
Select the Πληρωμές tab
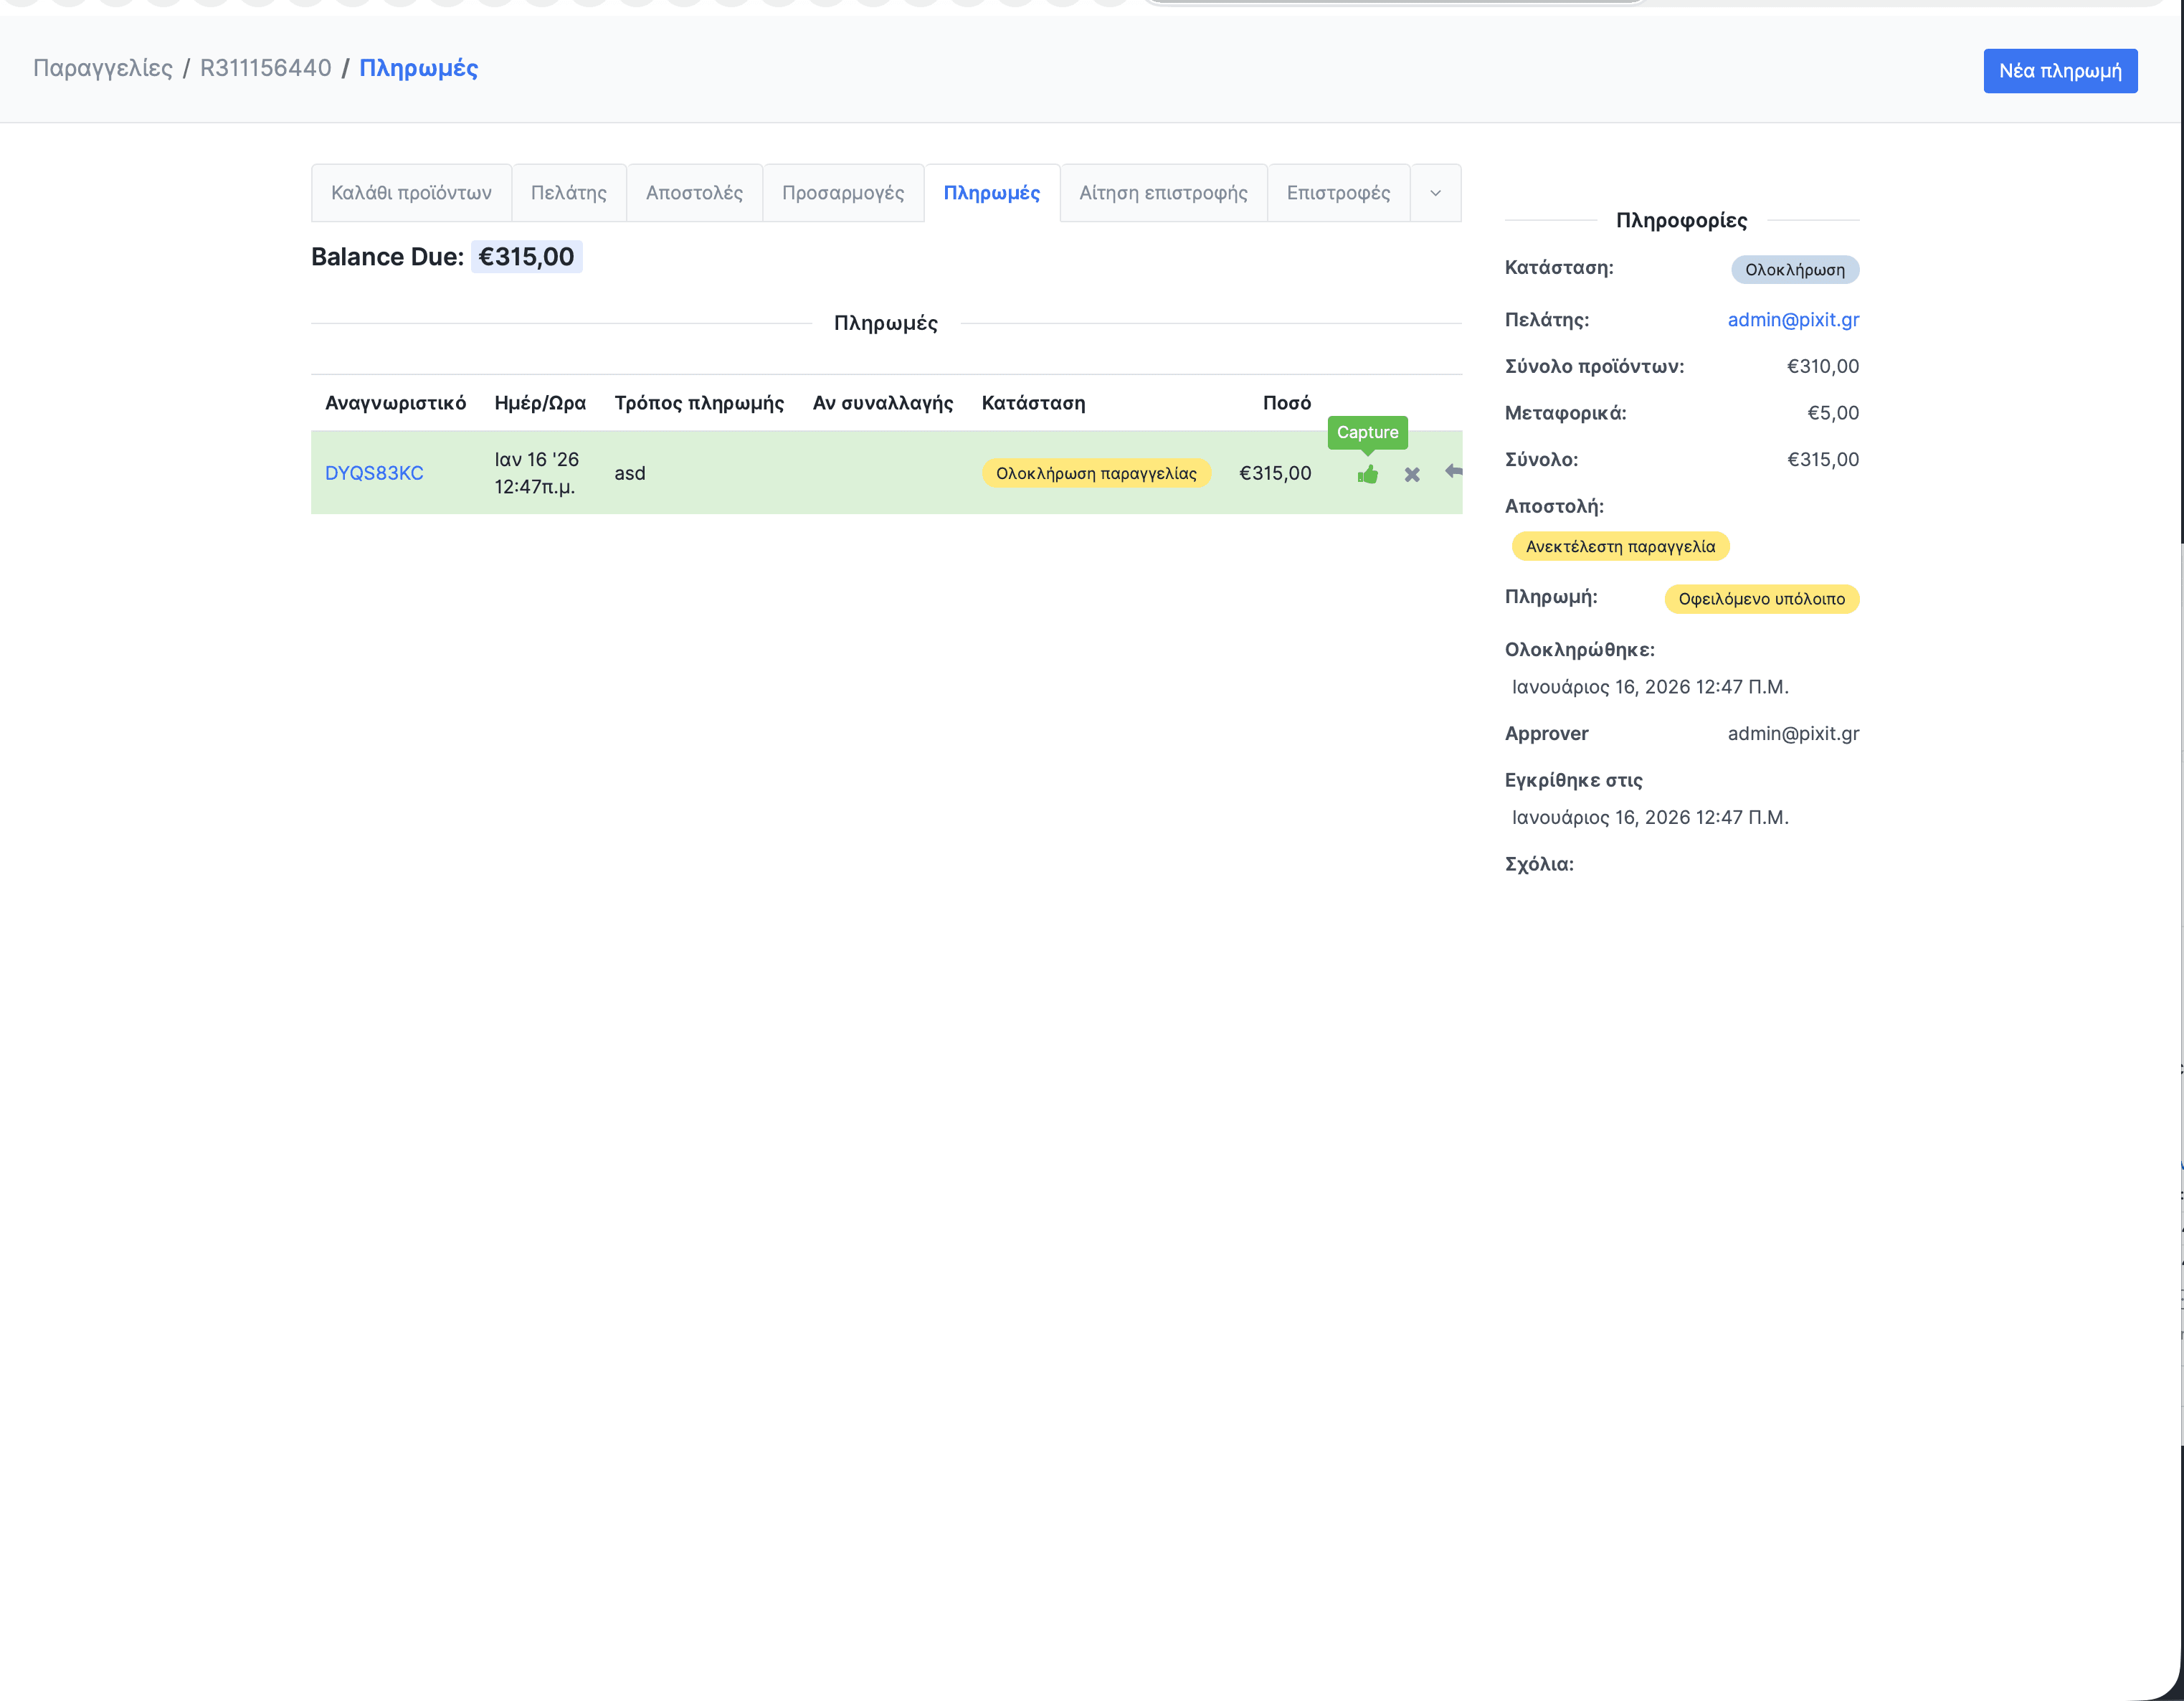[x=991, y=193]
